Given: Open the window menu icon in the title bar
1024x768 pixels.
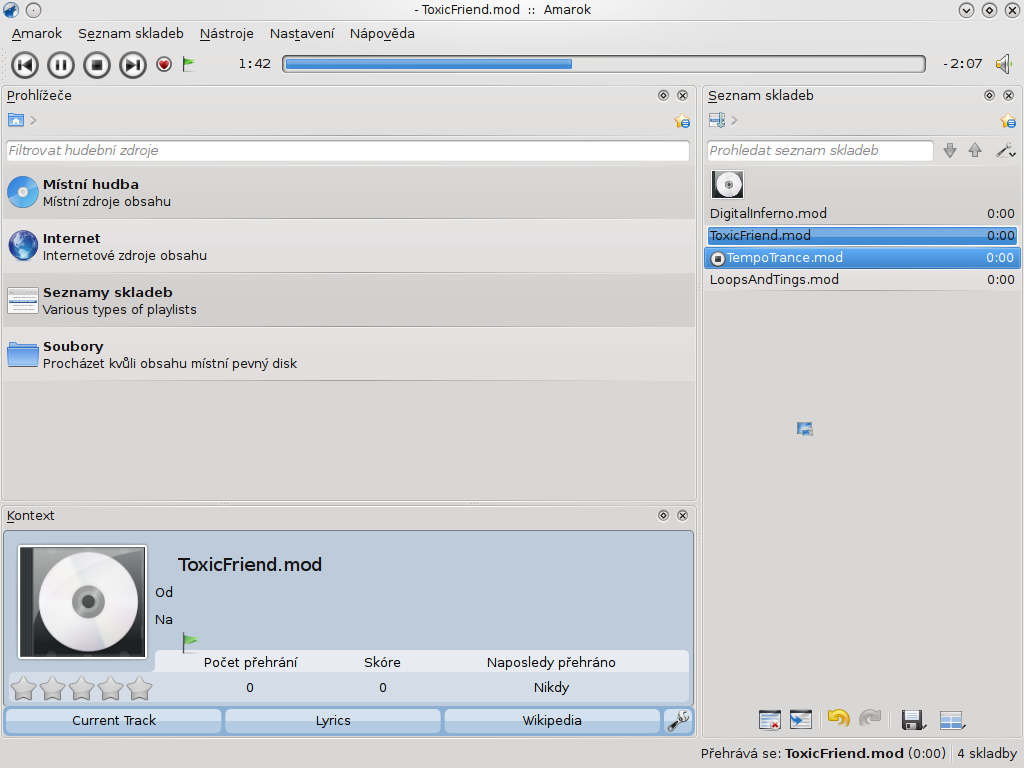Looking at the screenshot, I should pos(11,10).
